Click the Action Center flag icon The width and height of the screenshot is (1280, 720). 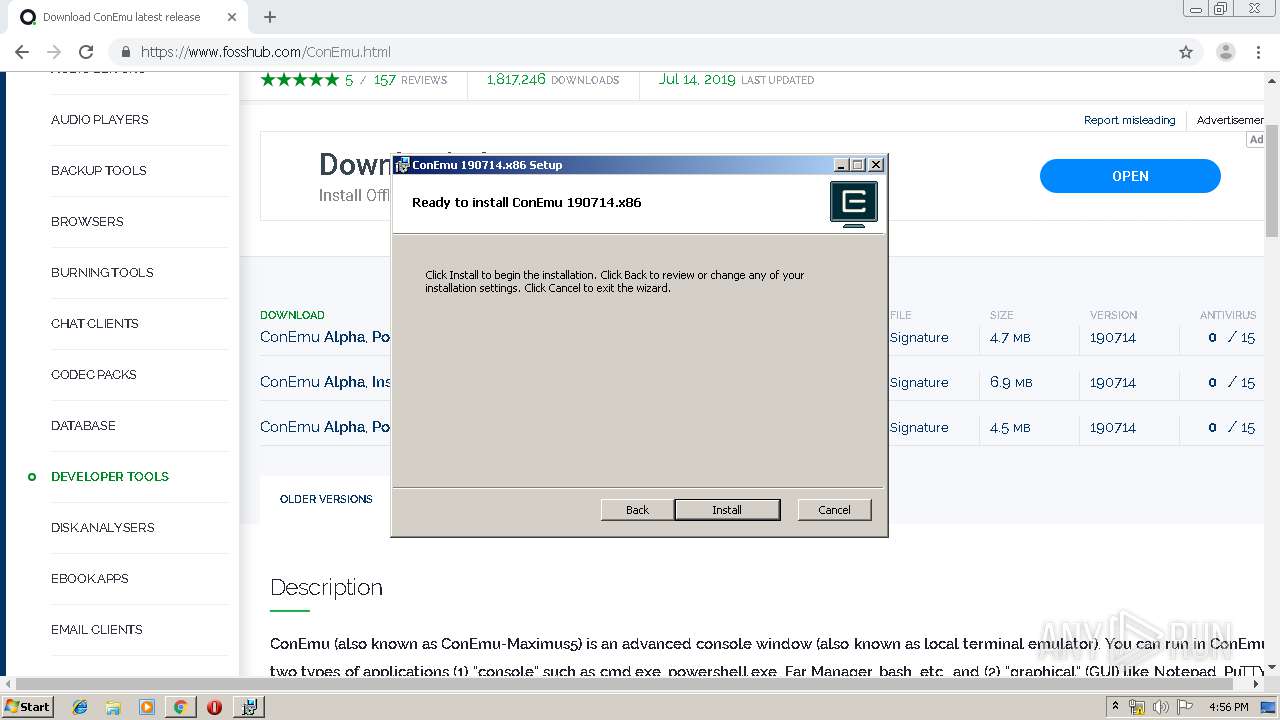point(1186,707)
